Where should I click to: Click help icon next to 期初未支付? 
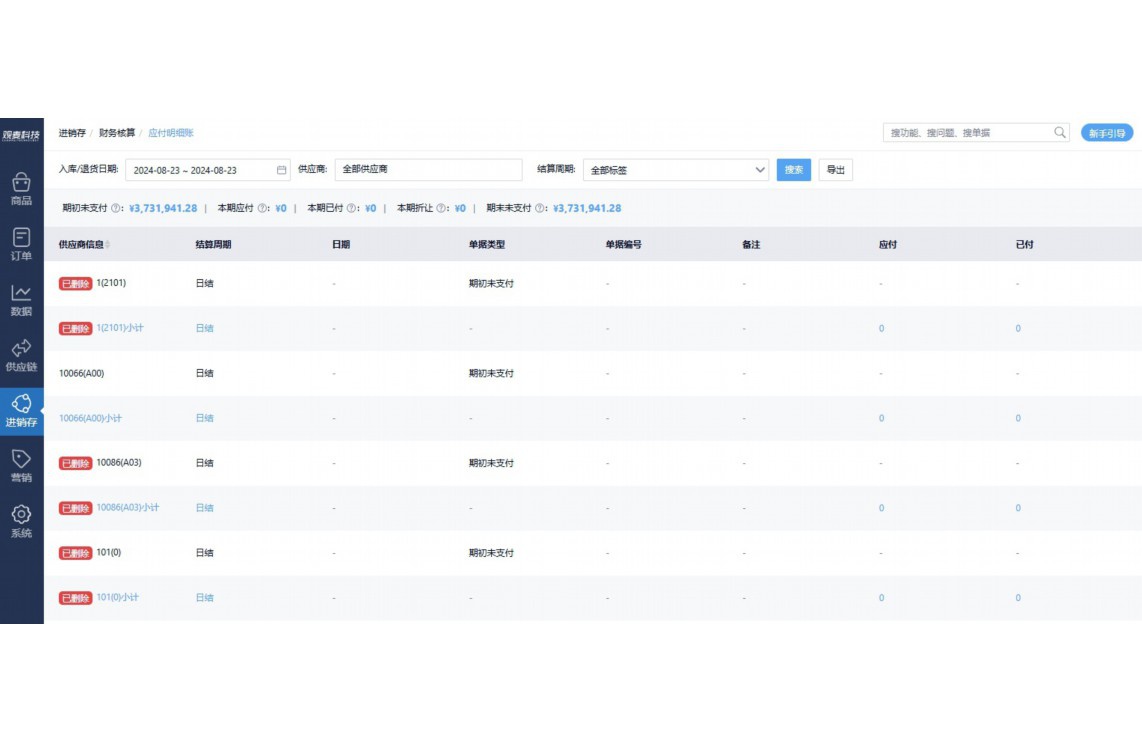tap(116, 209)
